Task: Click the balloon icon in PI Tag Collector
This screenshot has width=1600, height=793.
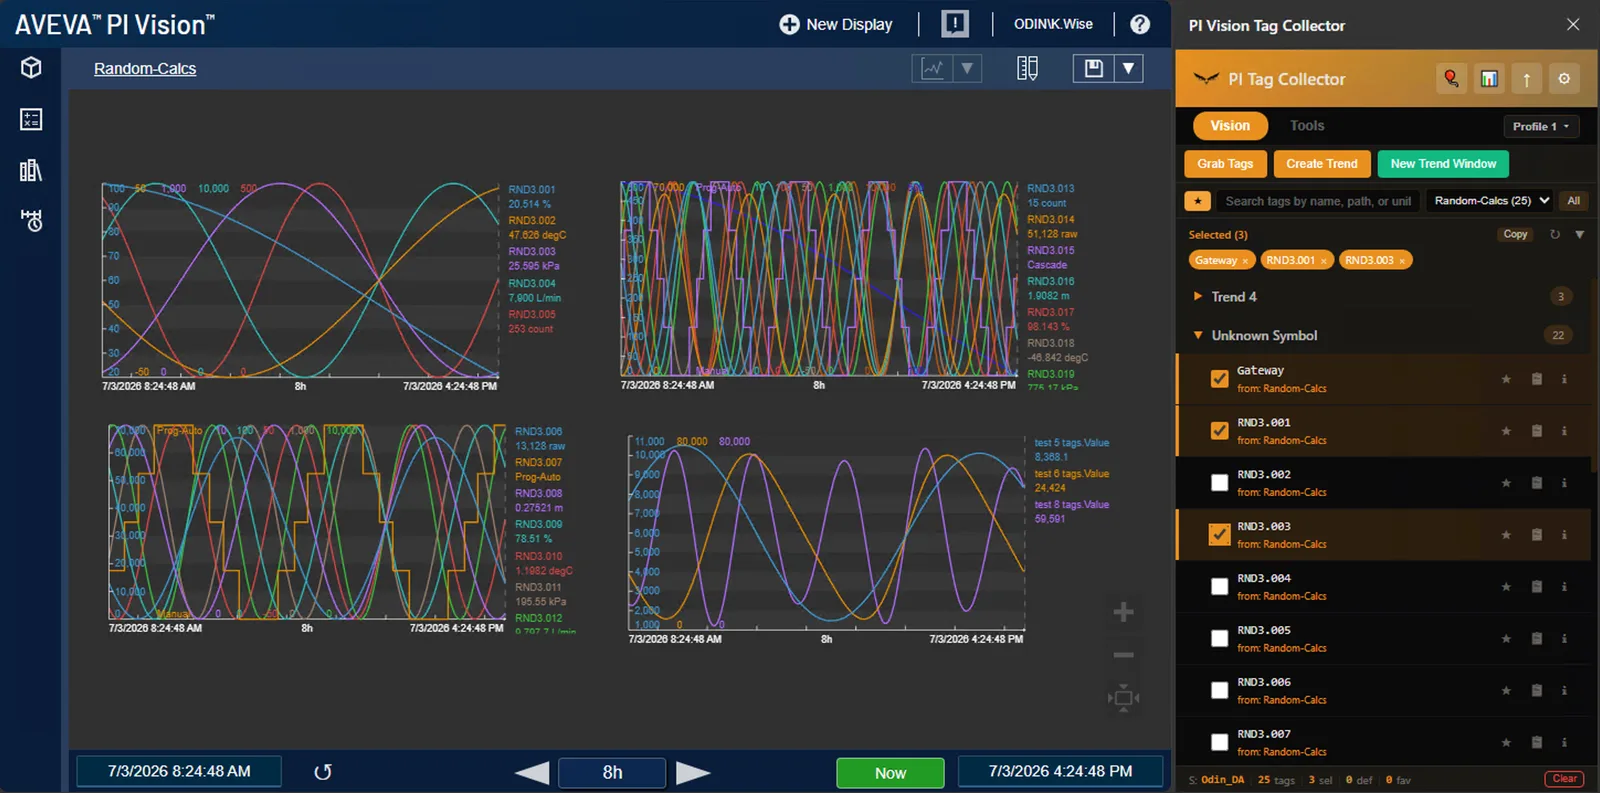Action: pyautogui.click(x=1451, y=79)
